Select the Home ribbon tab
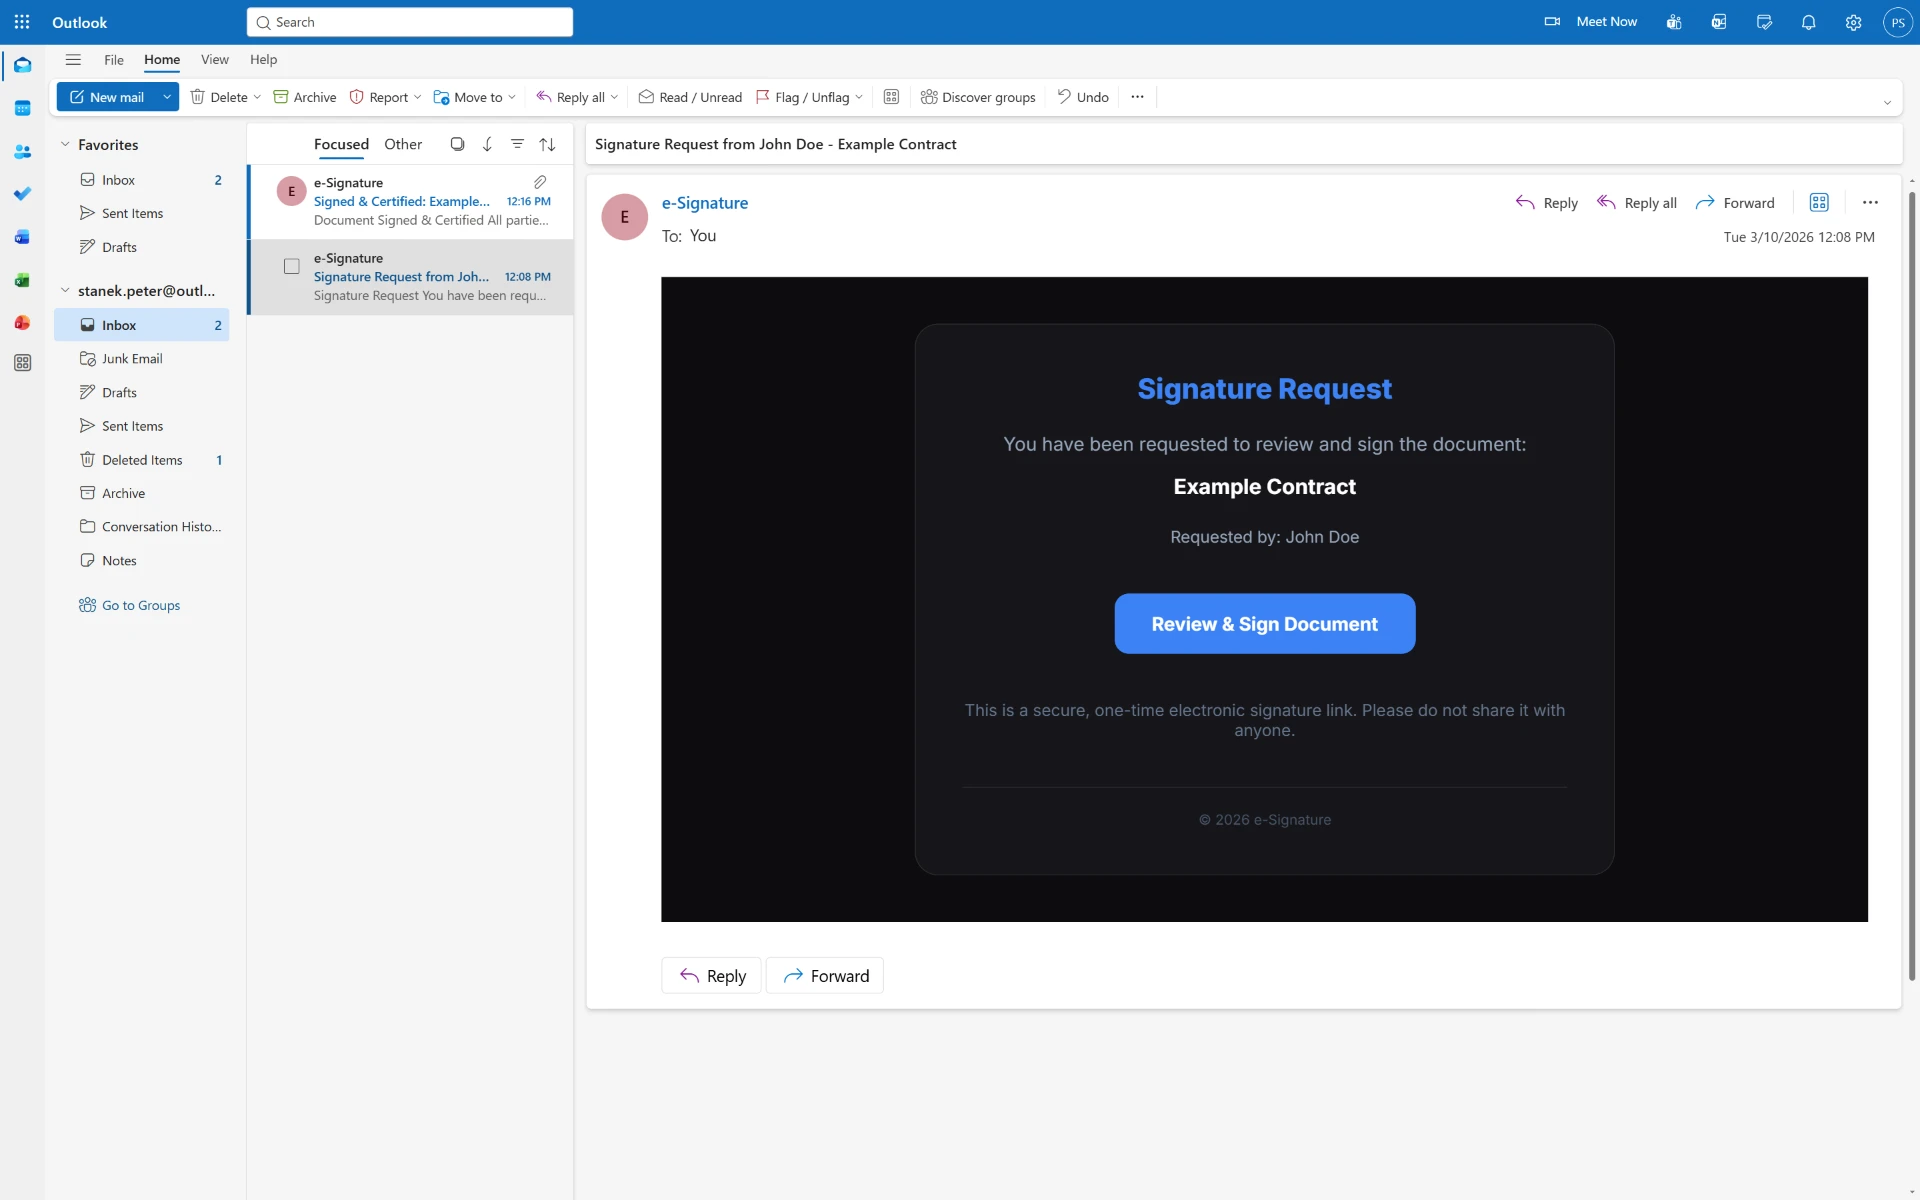1920x1200 pixels. pyautogui.click(x=162, y=60)
